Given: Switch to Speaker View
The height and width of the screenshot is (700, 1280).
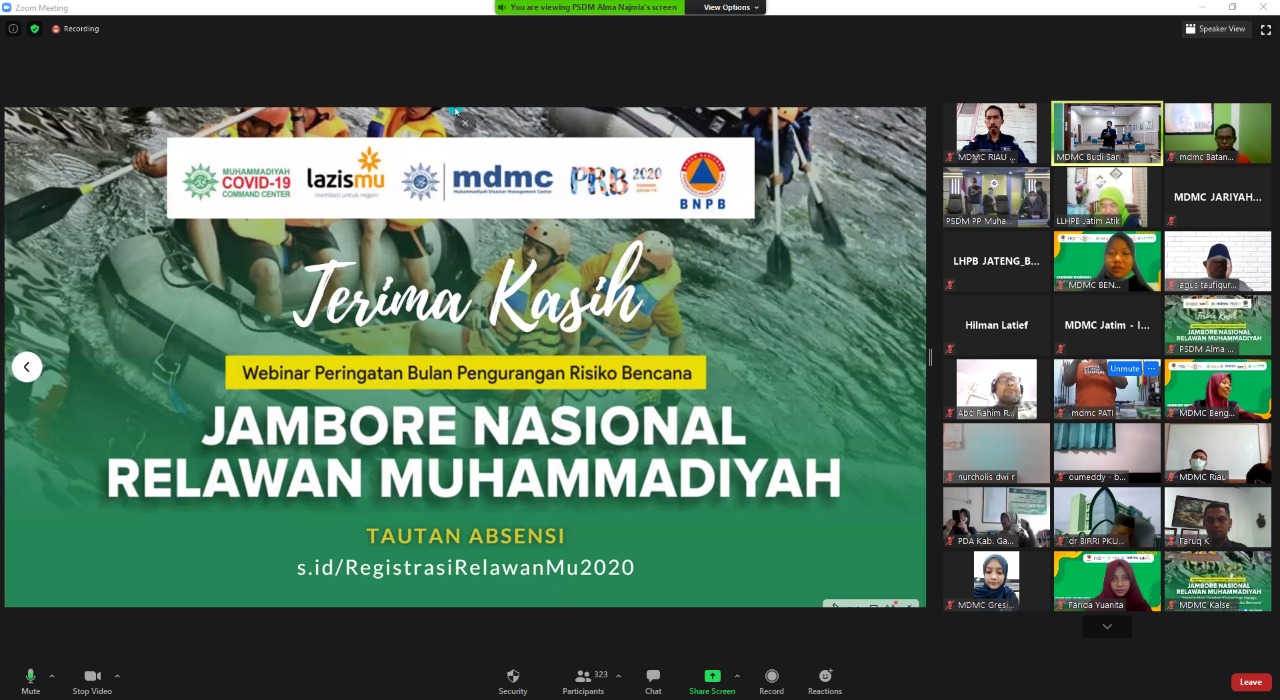Looking at the screenshot, I should 1215,28.
